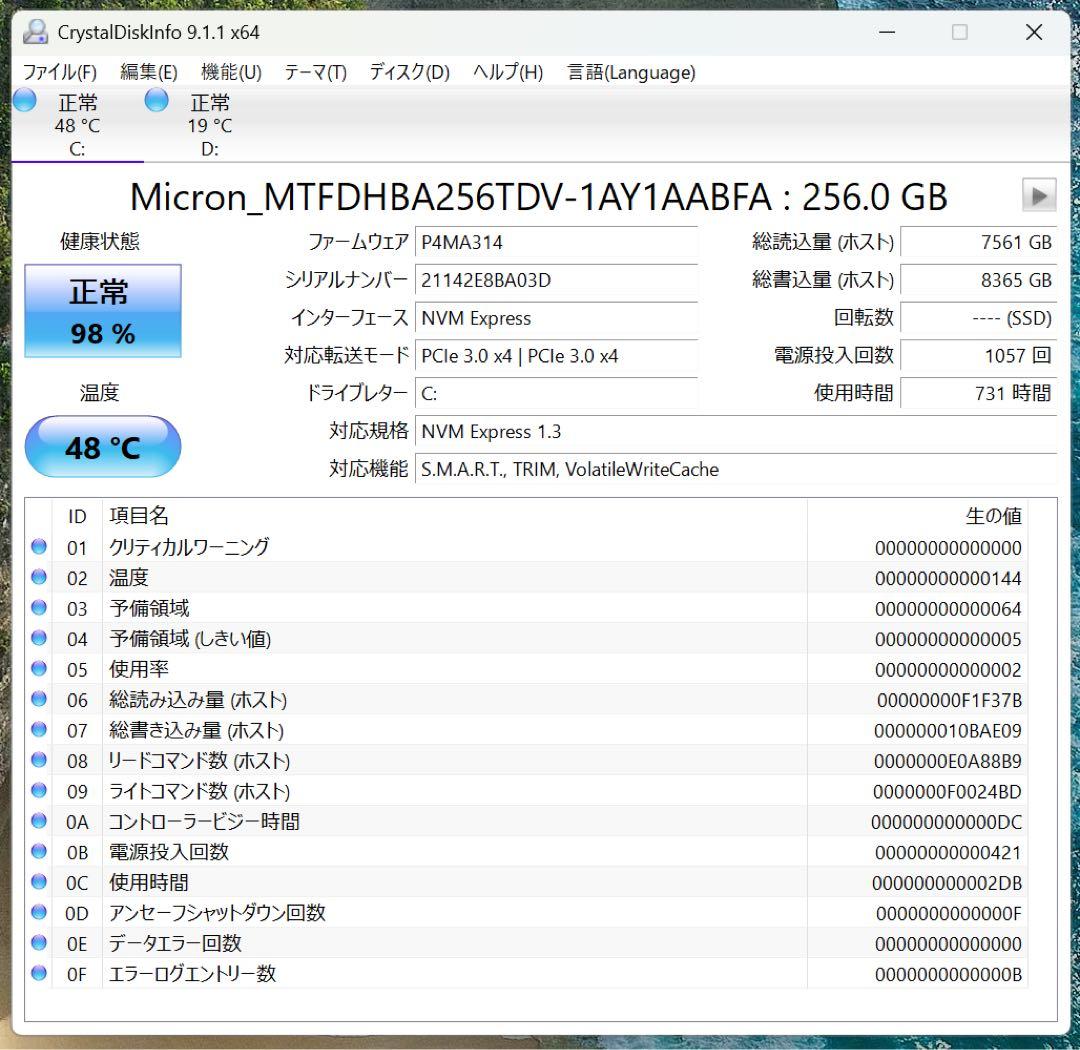Open the ファイル(F) menu

60,72
